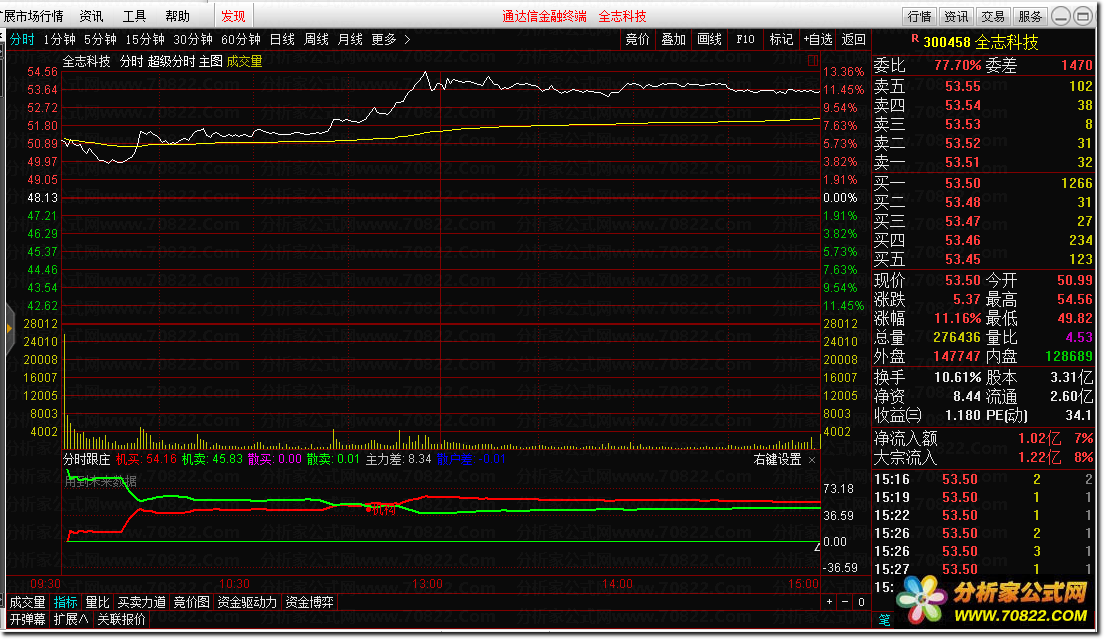1106x640 pixels.
Task: Switch to the 周线 chart
Action: tap(316, 40)
